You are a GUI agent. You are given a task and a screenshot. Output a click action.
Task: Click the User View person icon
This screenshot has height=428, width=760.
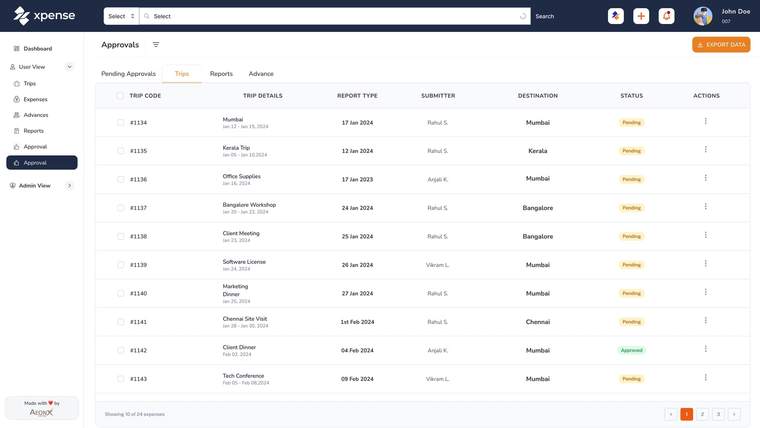point(13,67)
